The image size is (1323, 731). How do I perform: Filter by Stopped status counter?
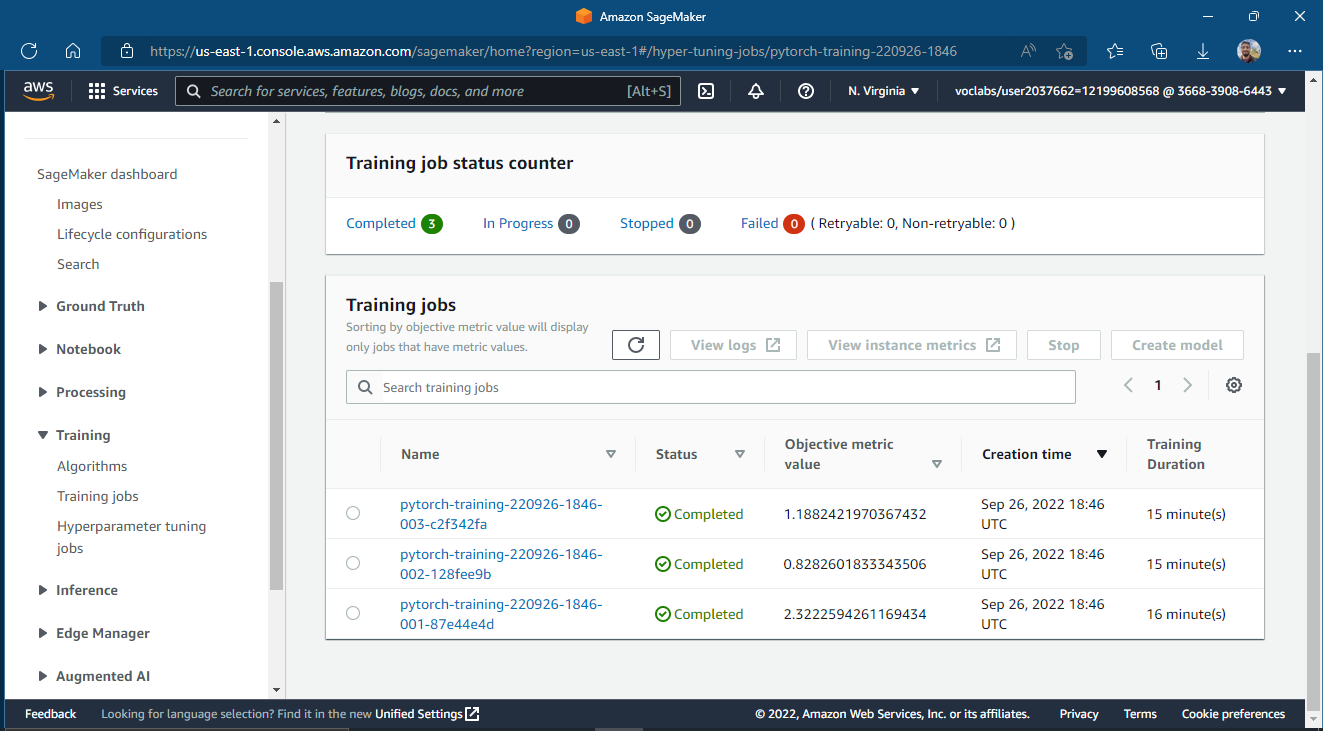pos(660,223)
